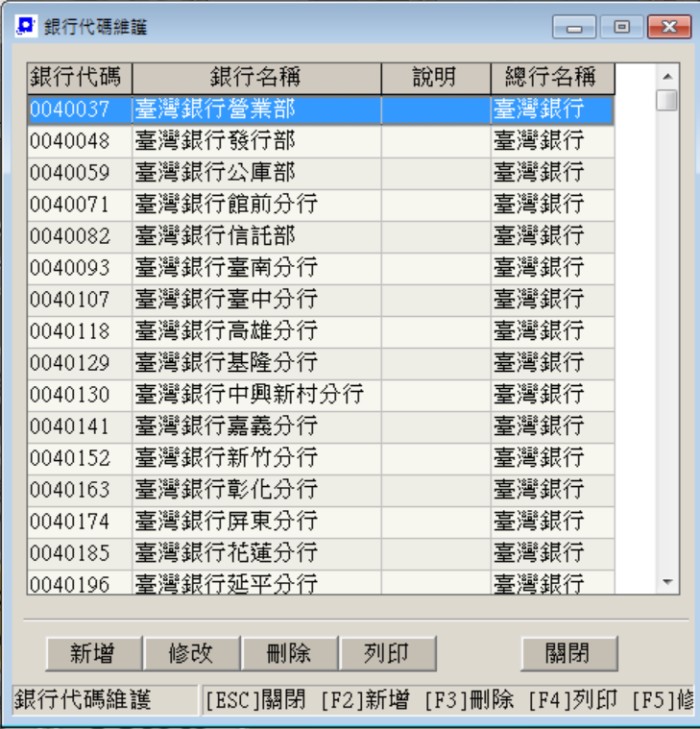Click the 說明 column header
Screen dimensions: 700x729
tap(436, 78)
